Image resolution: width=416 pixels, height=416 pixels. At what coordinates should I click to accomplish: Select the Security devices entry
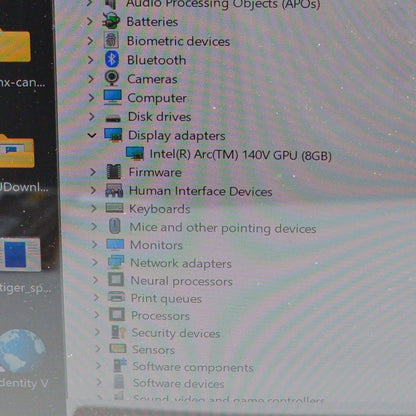[x=176, y=333]
